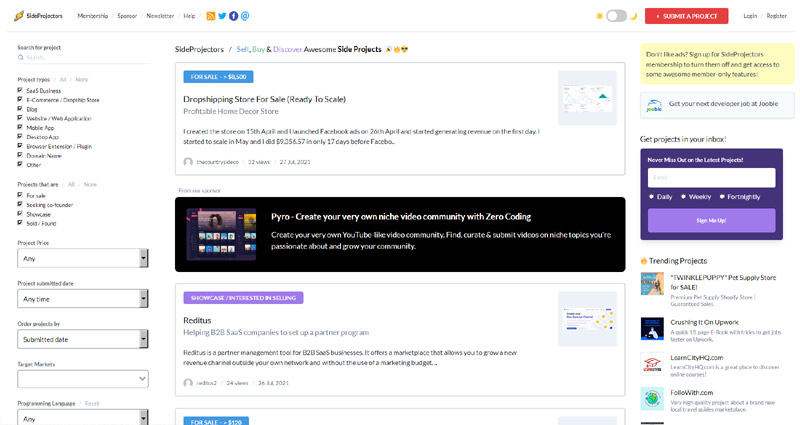The image size is (800, 425).
Task: Select the Daily newsletter option
Action: [652, 196]
